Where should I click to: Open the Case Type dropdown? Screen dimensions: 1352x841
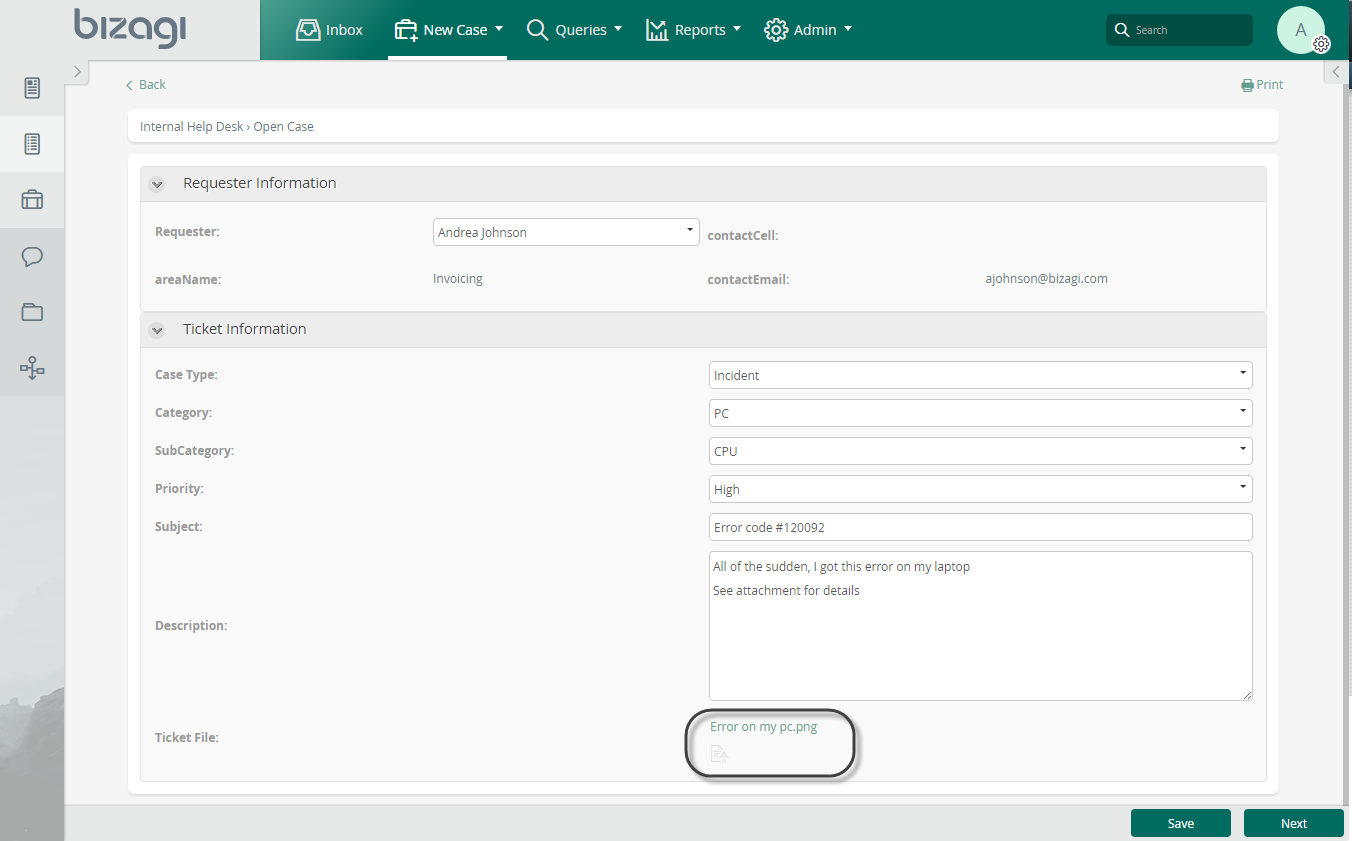click(x=980, y=375)
